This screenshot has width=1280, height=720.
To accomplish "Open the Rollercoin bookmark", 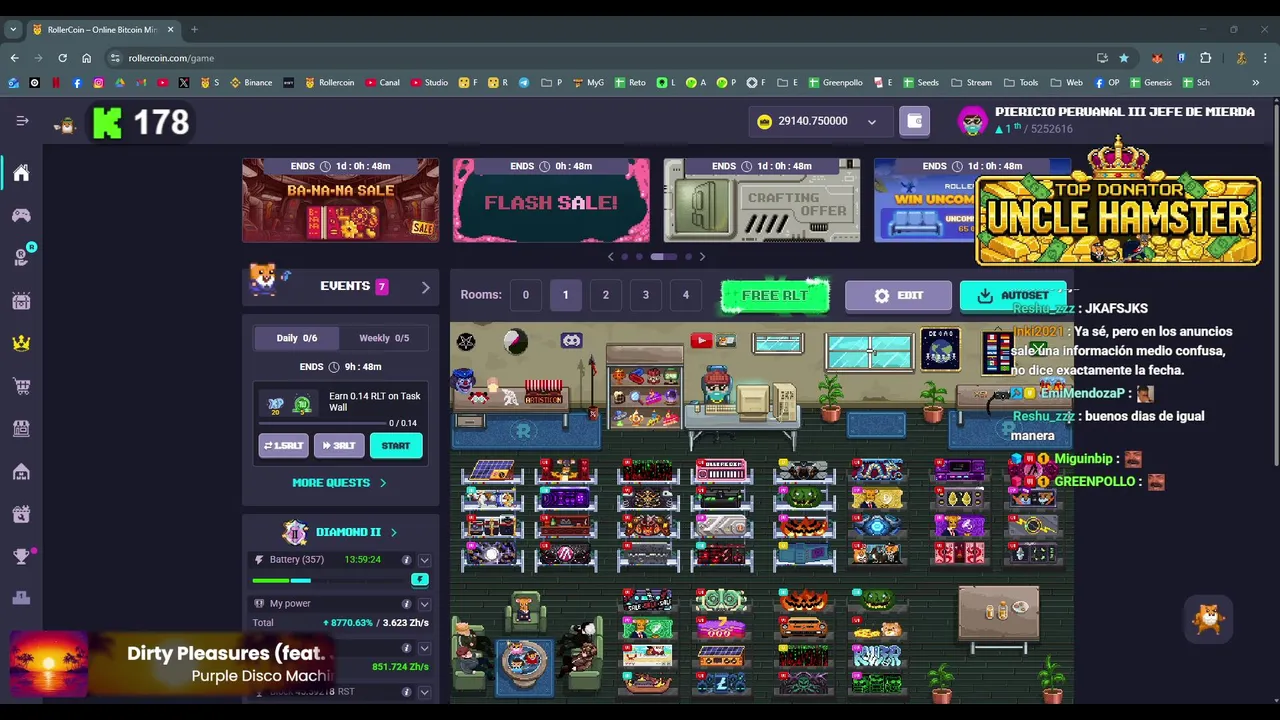I will click(329, 82).
